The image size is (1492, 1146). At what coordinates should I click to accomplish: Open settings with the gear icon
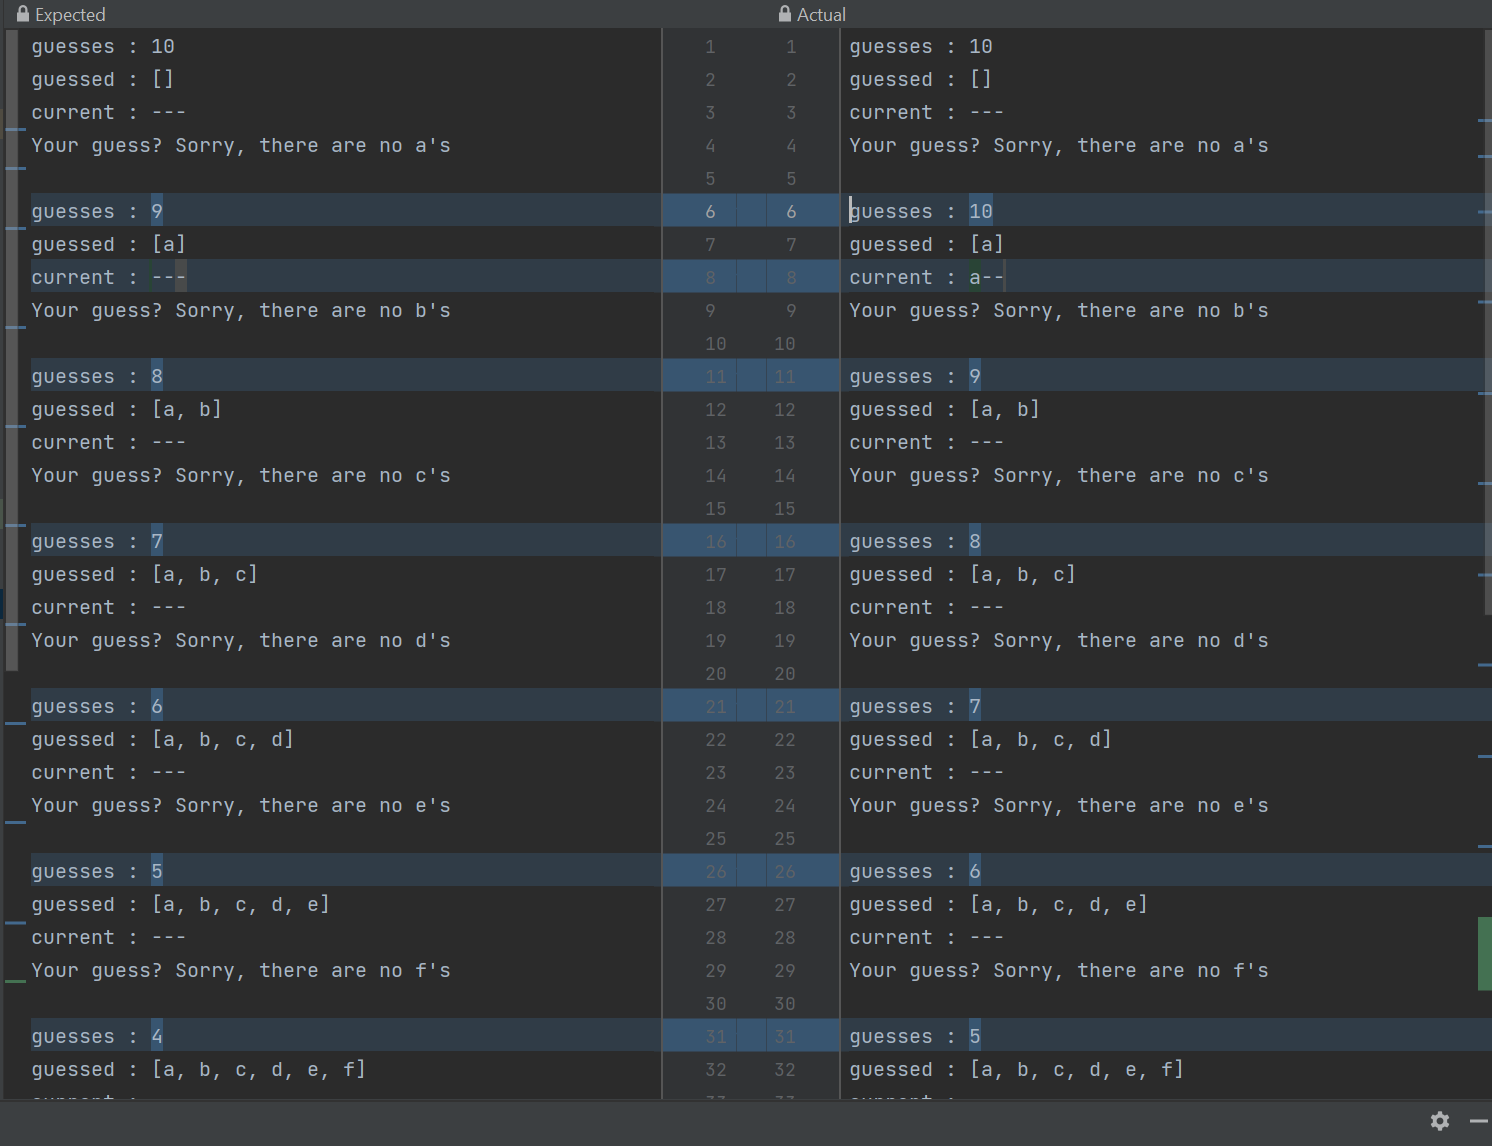pos(1439,1121)
